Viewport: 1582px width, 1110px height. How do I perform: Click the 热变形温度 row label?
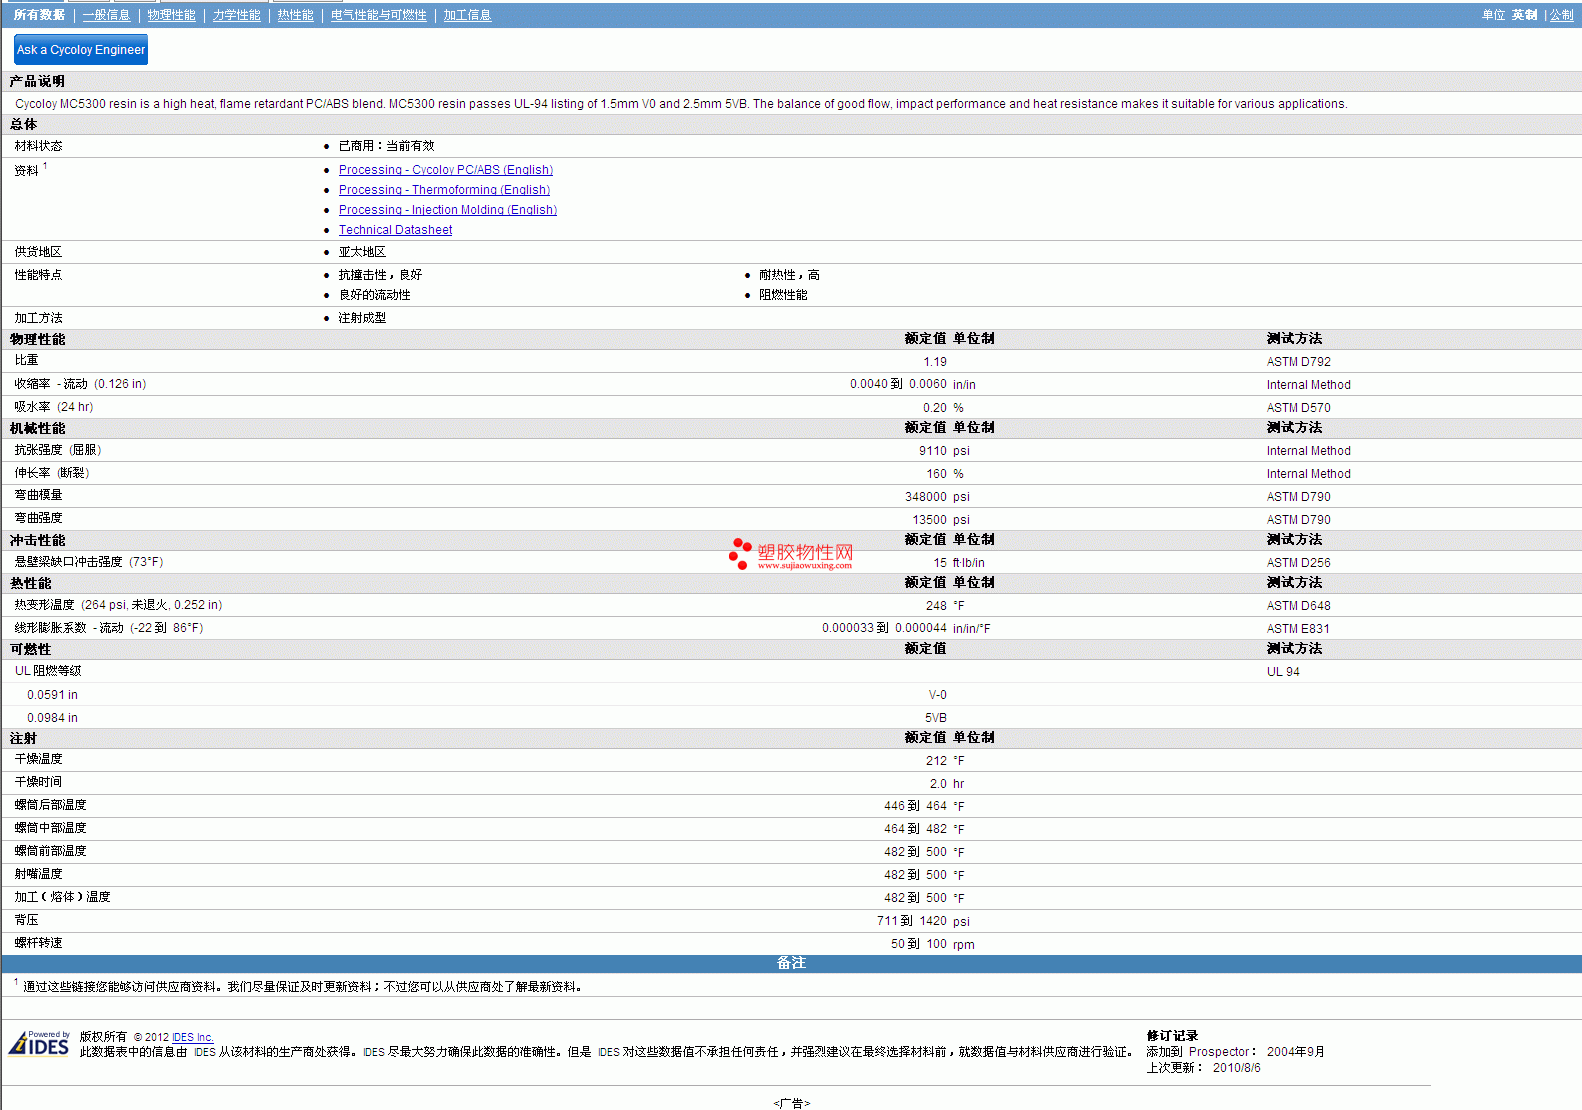pyautogui.click(x=118, y=605)
